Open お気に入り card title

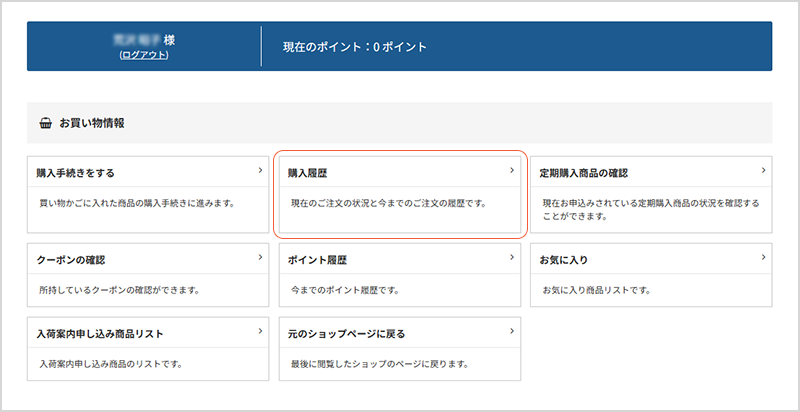tap(564, 260)
